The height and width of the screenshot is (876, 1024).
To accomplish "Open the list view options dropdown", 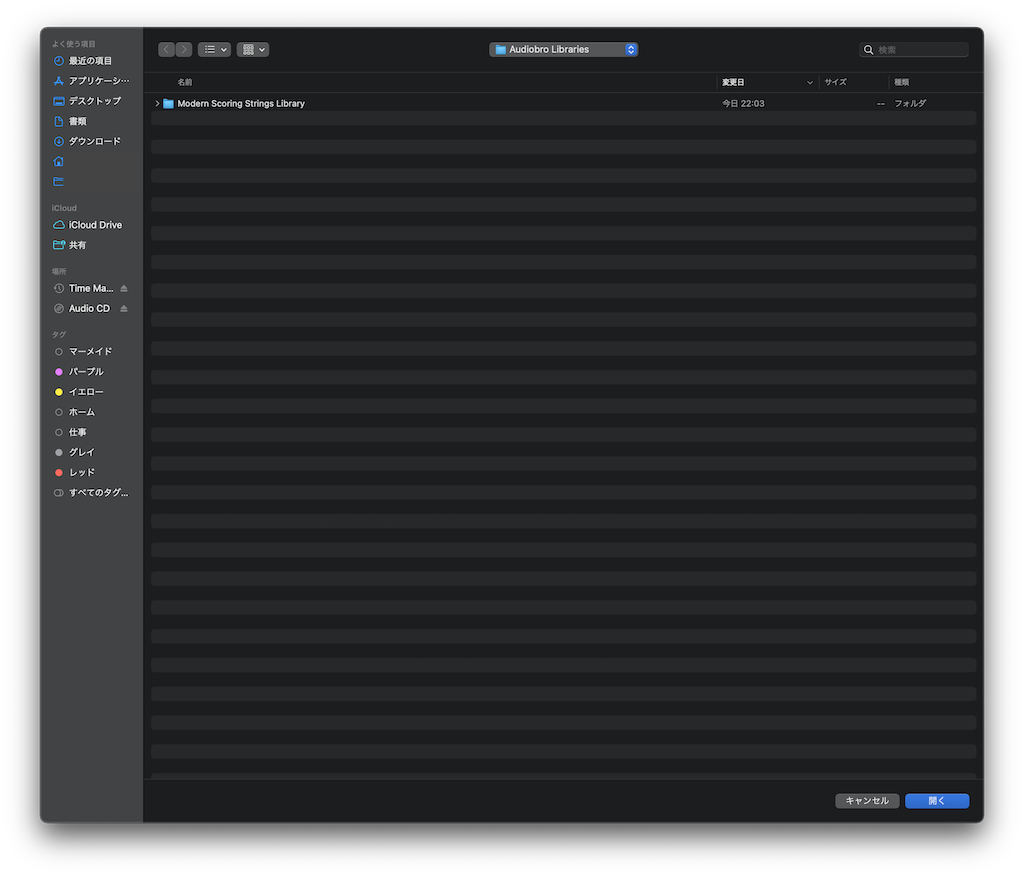I will coord(214,49).
